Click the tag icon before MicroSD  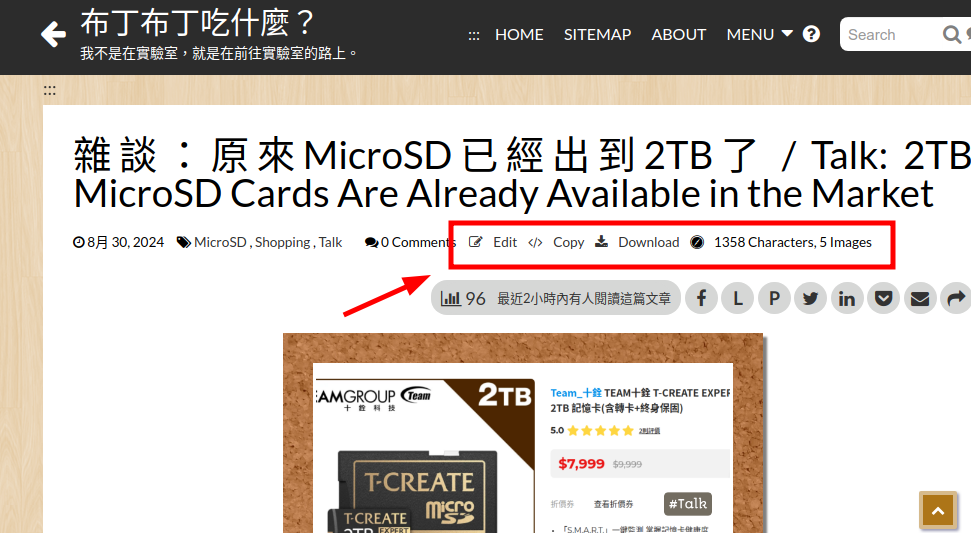(x=184, y=242)
